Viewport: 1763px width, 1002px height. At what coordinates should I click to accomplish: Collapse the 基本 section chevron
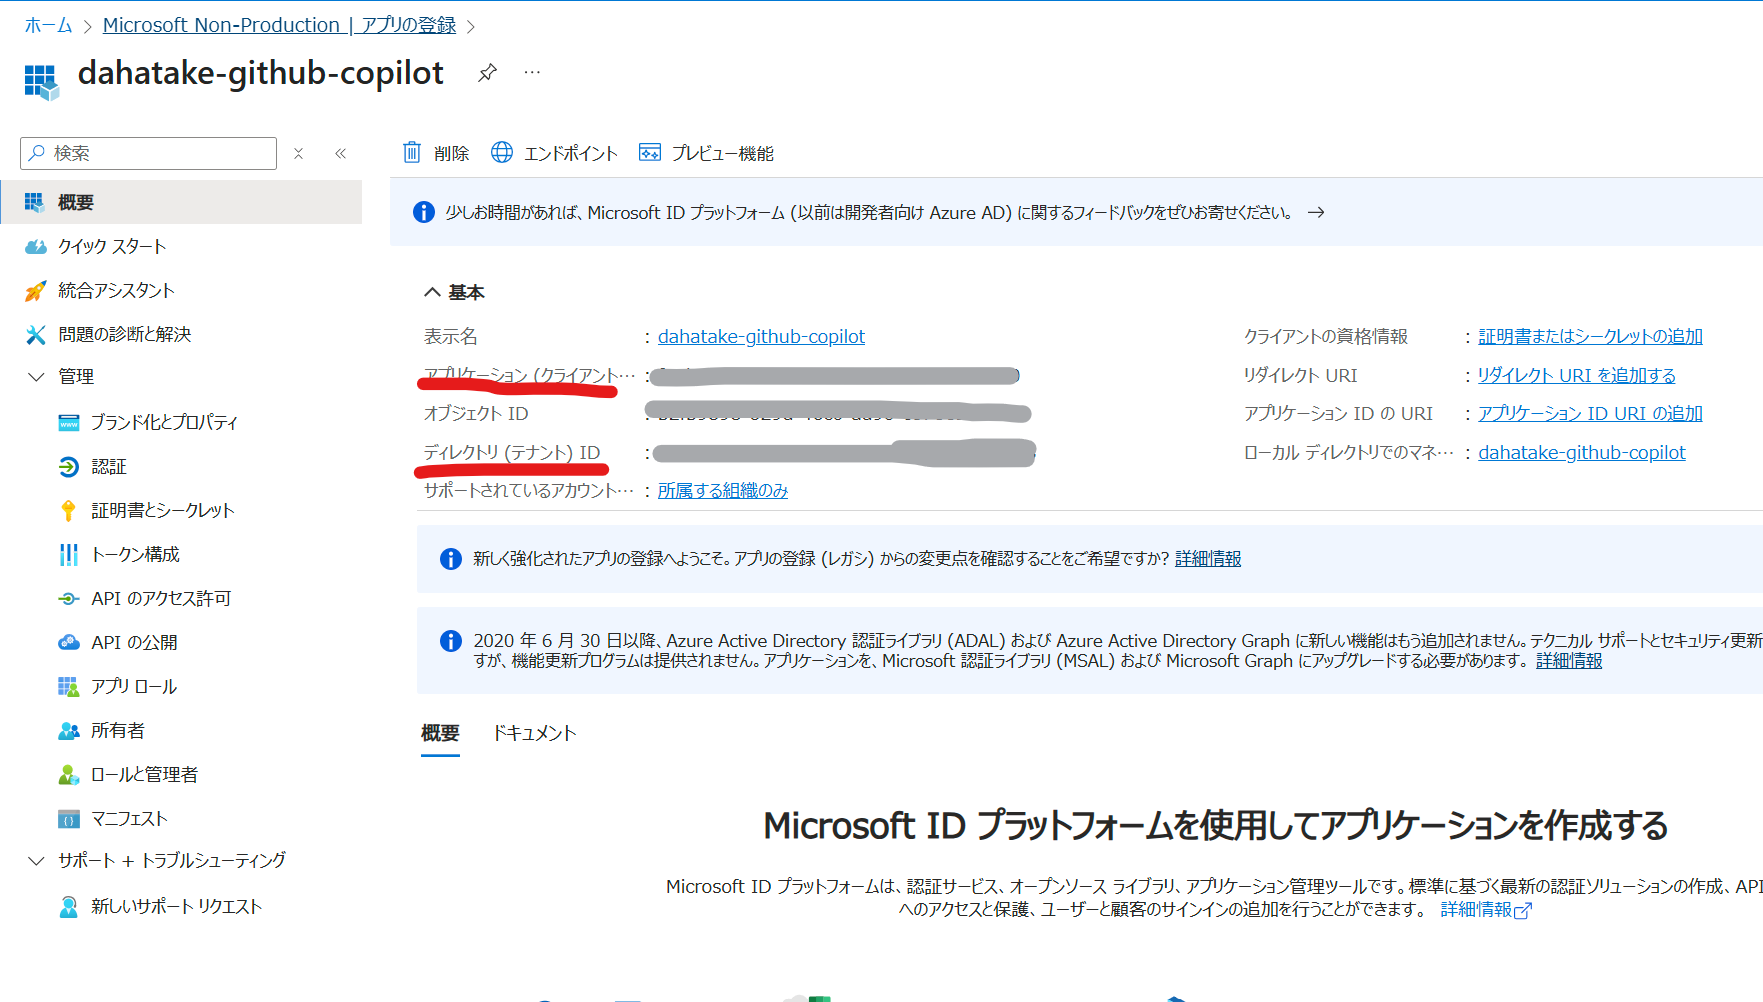(431, 291)
